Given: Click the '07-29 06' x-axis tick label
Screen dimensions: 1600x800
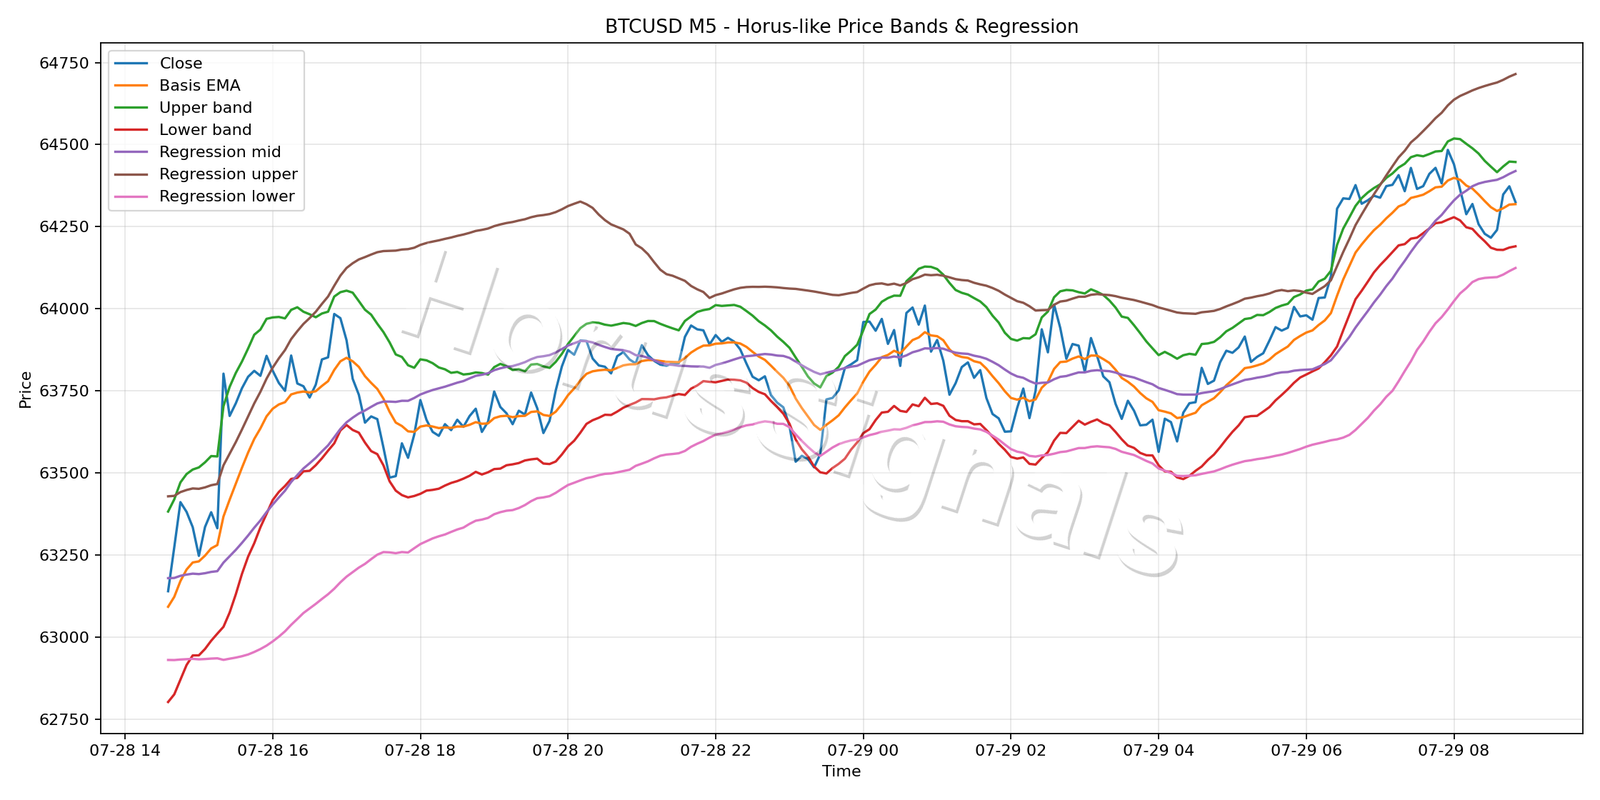Looking at the screenshot, I should [1305, 749].
